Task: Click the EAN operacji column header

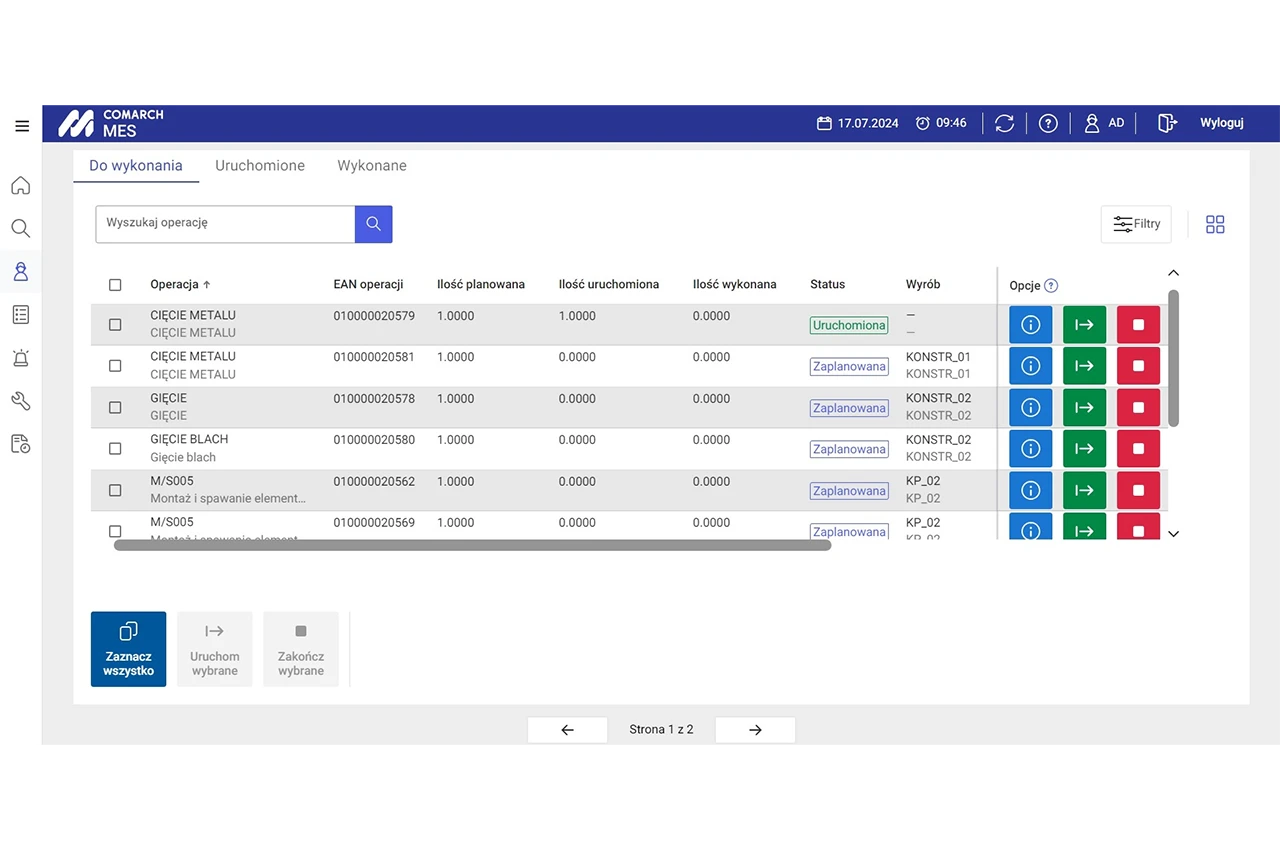Action: click(368, 284)
